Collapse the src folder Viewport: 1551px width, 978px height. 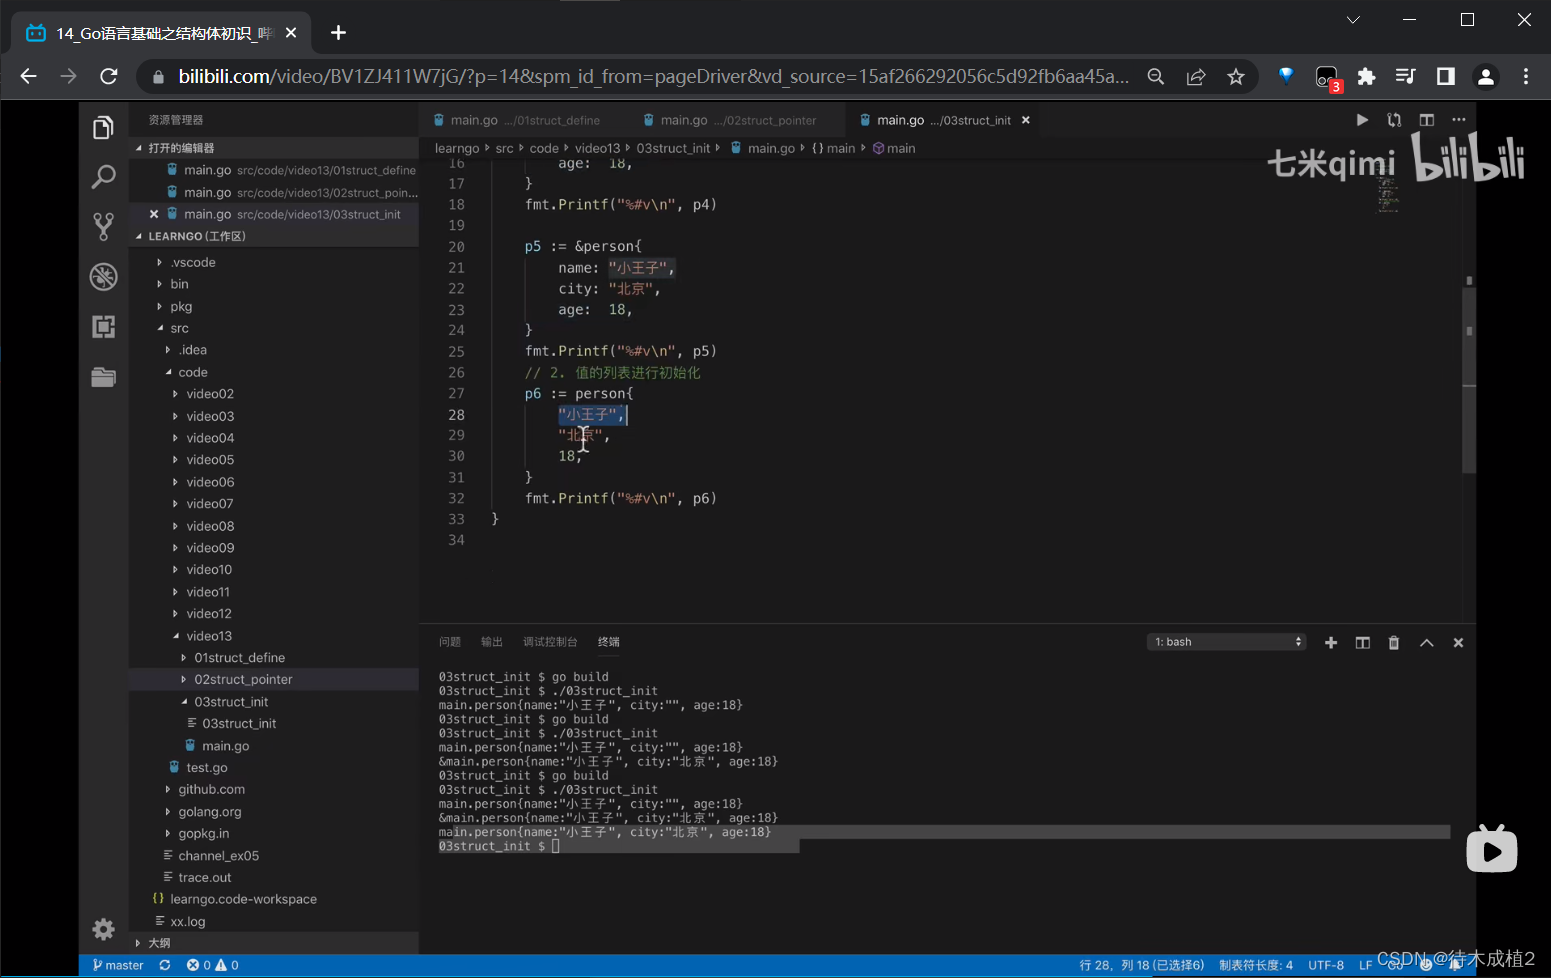pyautogui.click(x=179, y=328)
